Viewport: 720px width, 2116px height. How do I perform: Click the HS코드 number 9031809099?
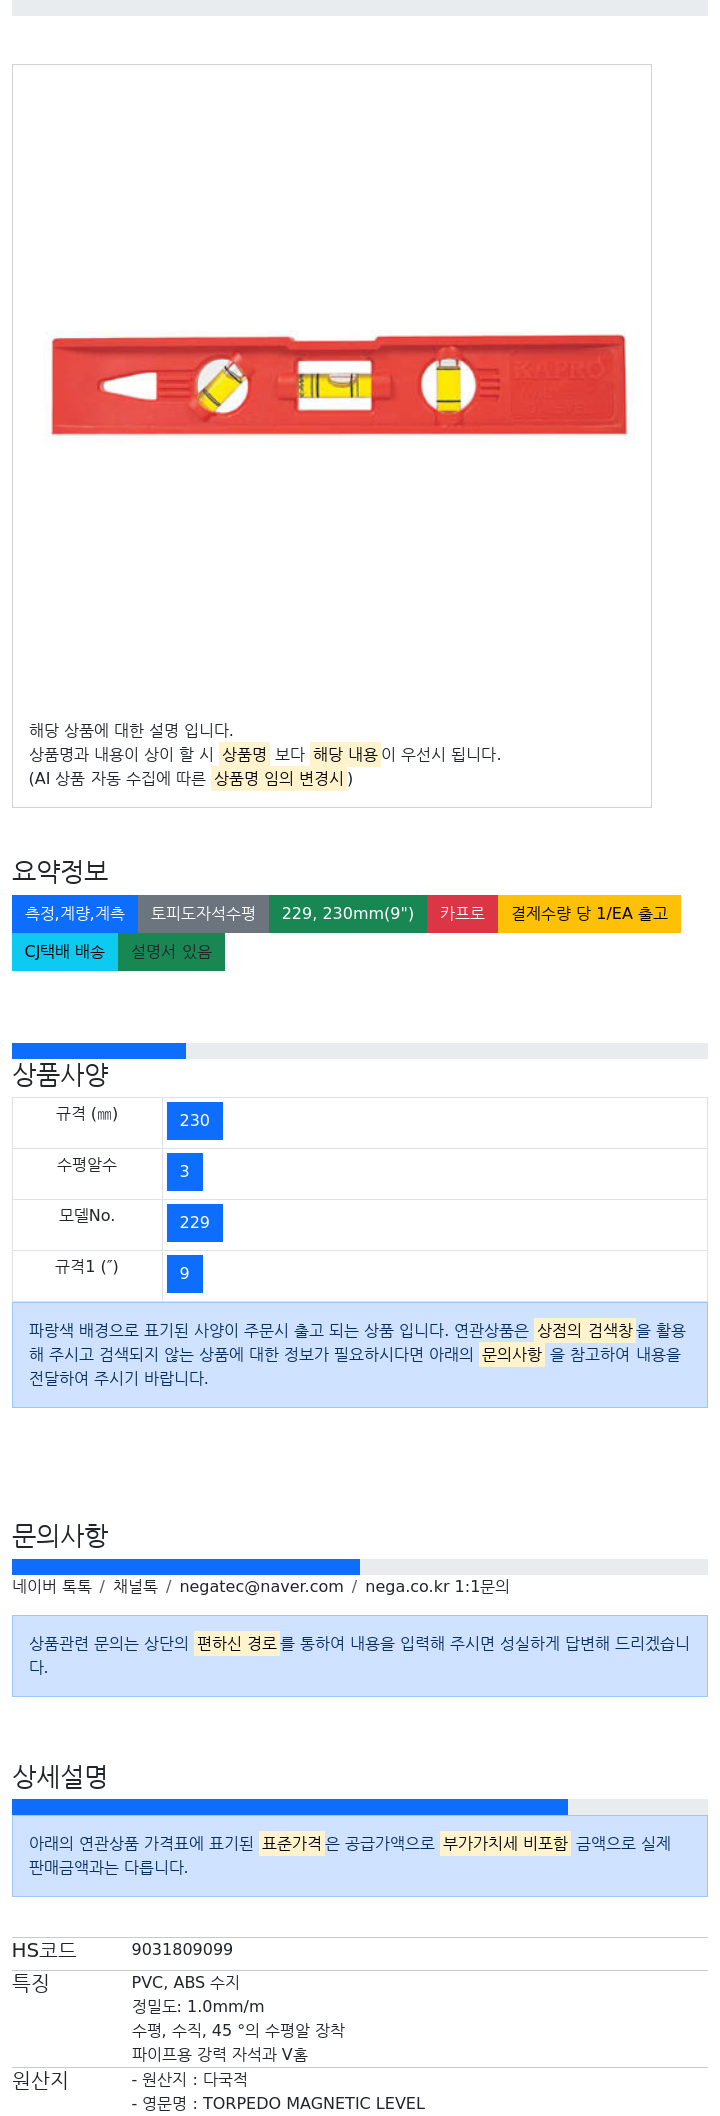[182, 1950]
